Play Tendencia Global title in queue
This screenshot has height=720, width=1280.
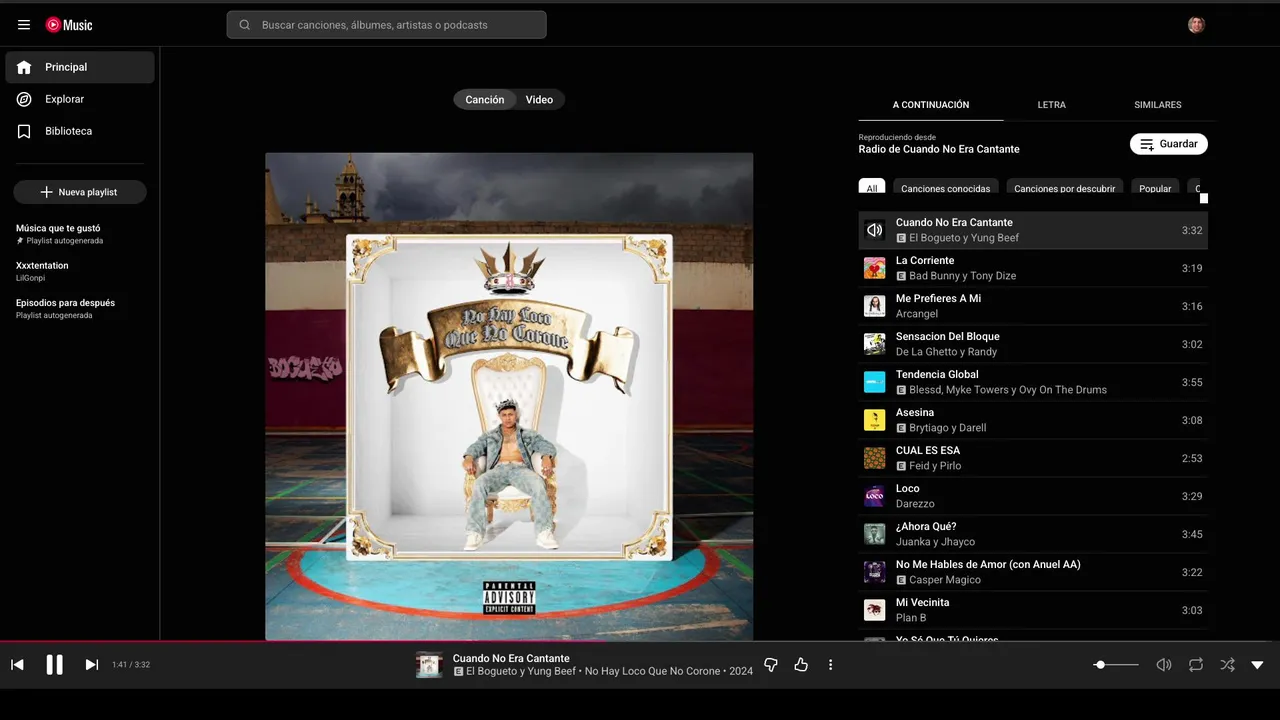click(937, 374)
